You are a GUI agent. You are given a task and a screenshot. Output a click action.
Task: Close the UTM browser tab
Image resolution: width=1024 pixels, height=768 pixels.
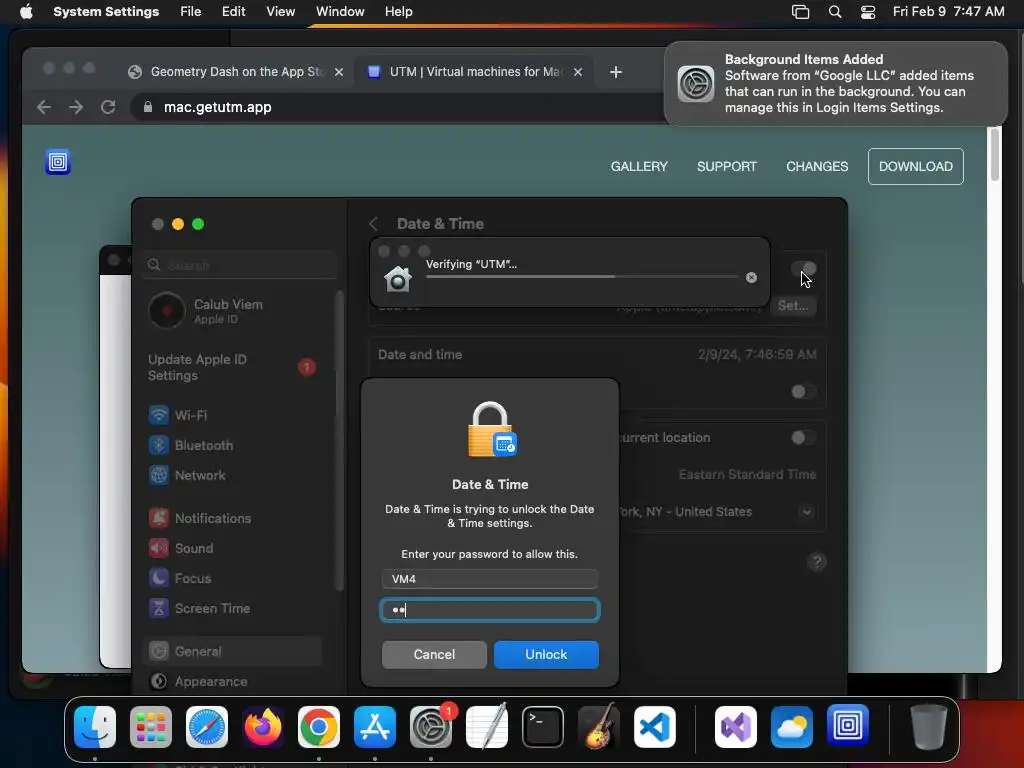point(578,72)
